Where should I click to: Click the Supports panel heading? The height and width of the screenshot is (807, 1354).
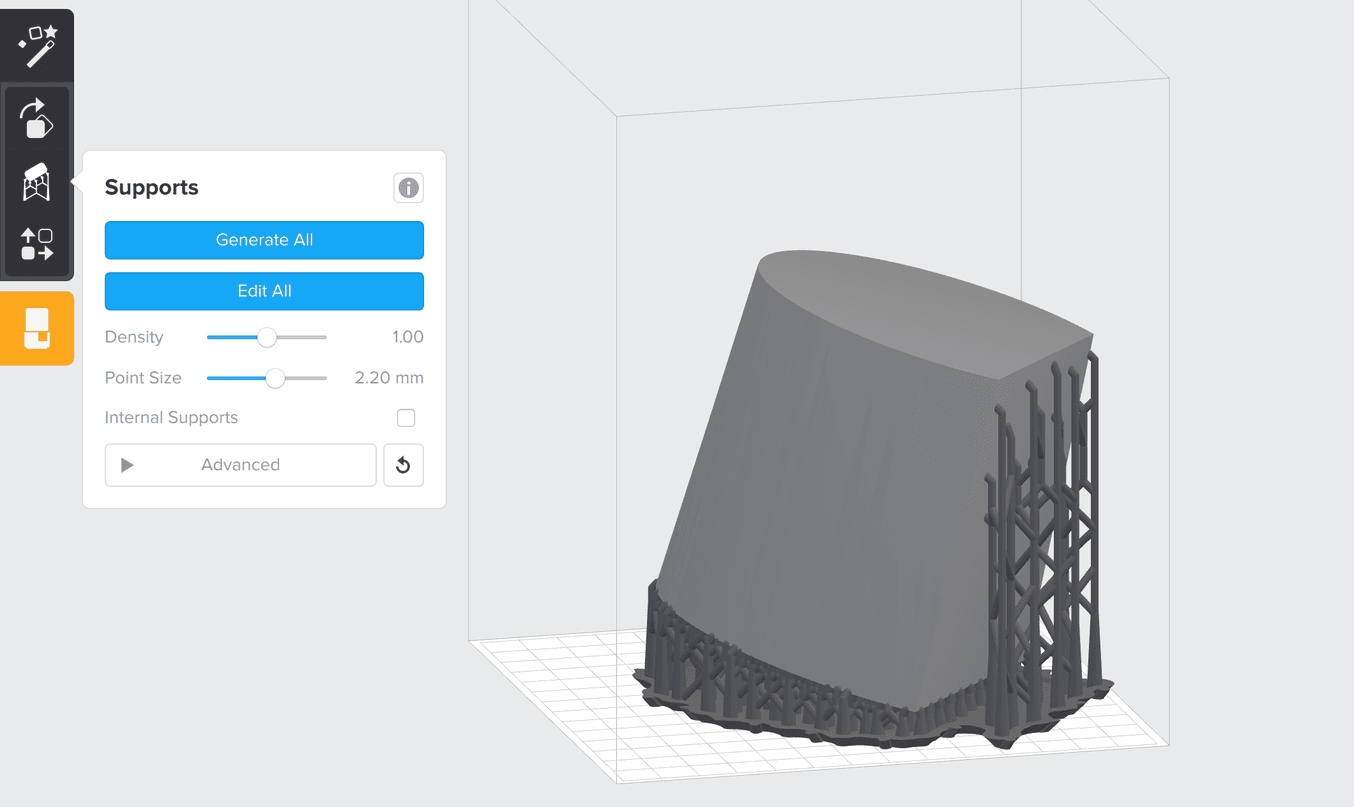pos(152,187)
